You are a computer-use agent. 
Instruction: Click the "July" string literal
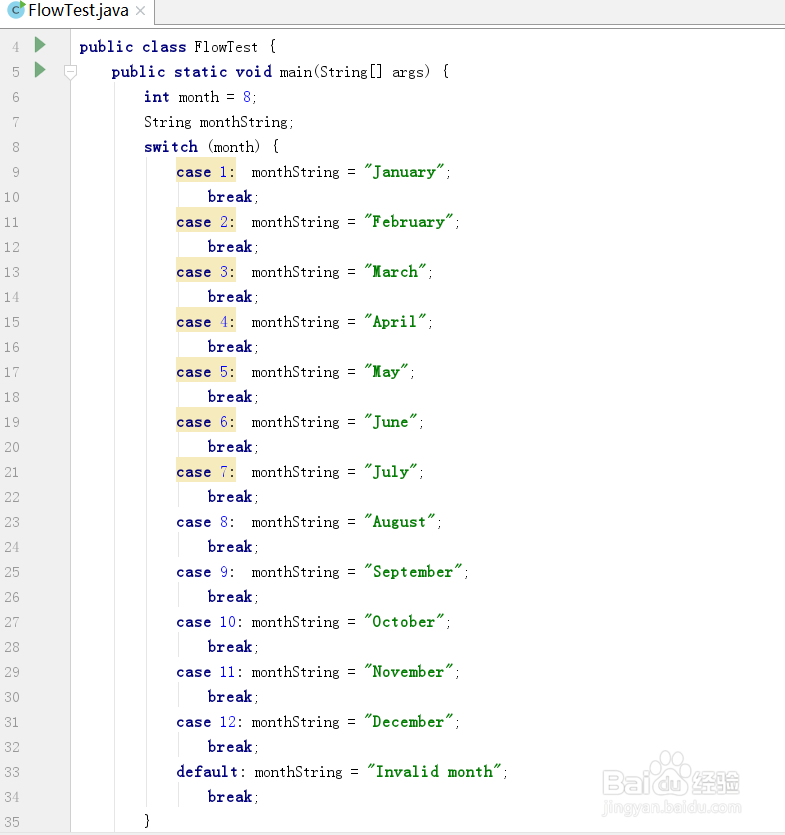[x=391, y=472]
